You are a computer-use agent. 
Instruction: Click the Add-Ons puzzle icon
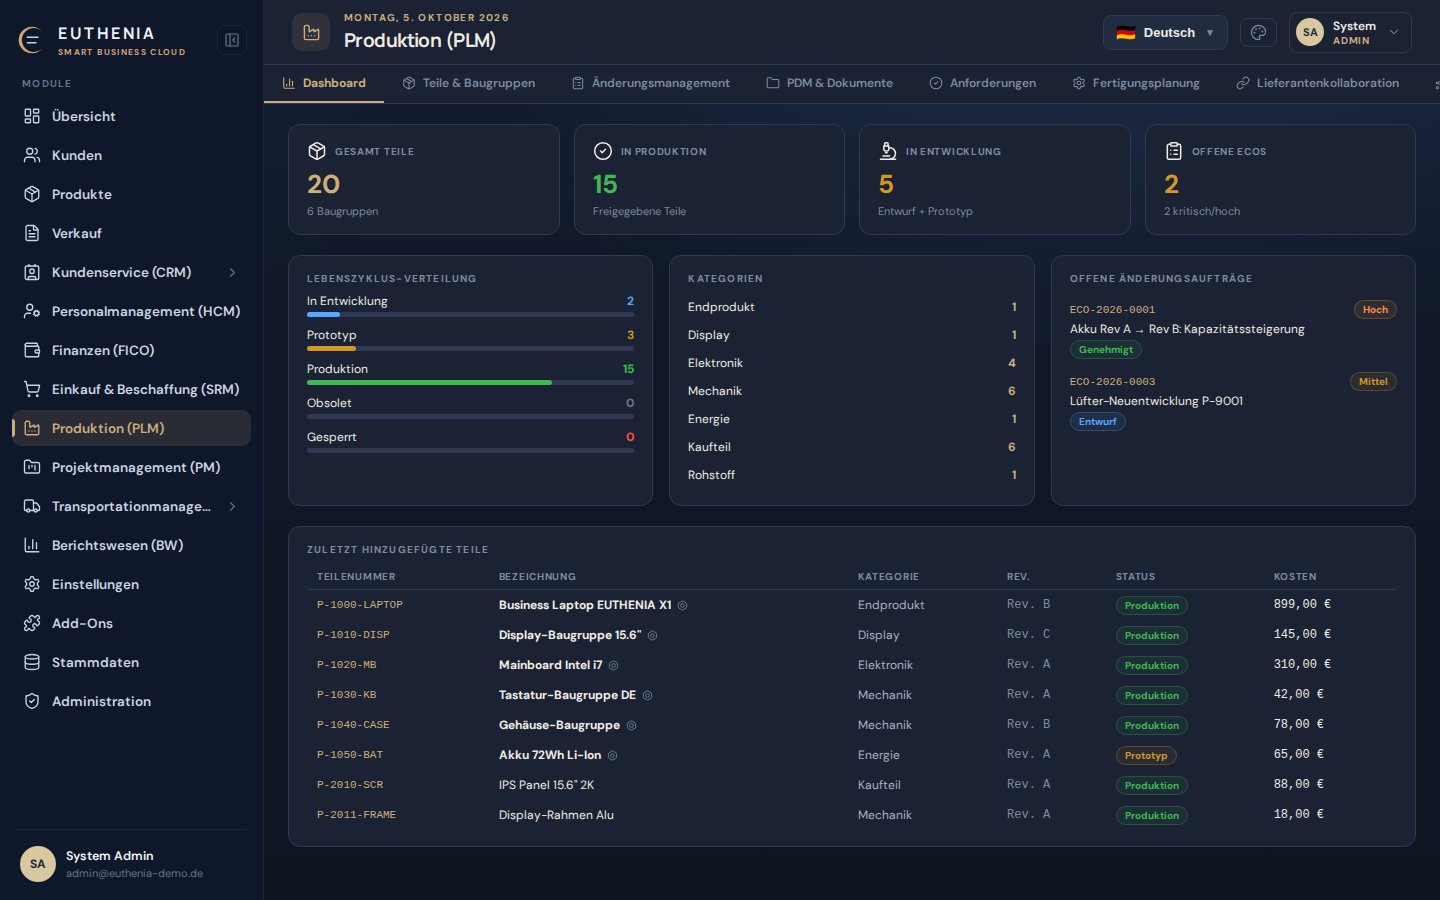coord(32,623)
